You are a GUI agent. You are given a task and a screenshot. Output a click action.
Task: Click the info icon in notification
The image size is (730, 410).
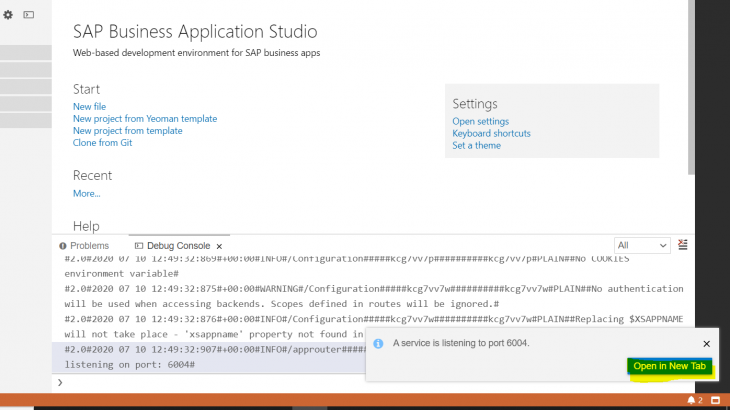point(378,343)
